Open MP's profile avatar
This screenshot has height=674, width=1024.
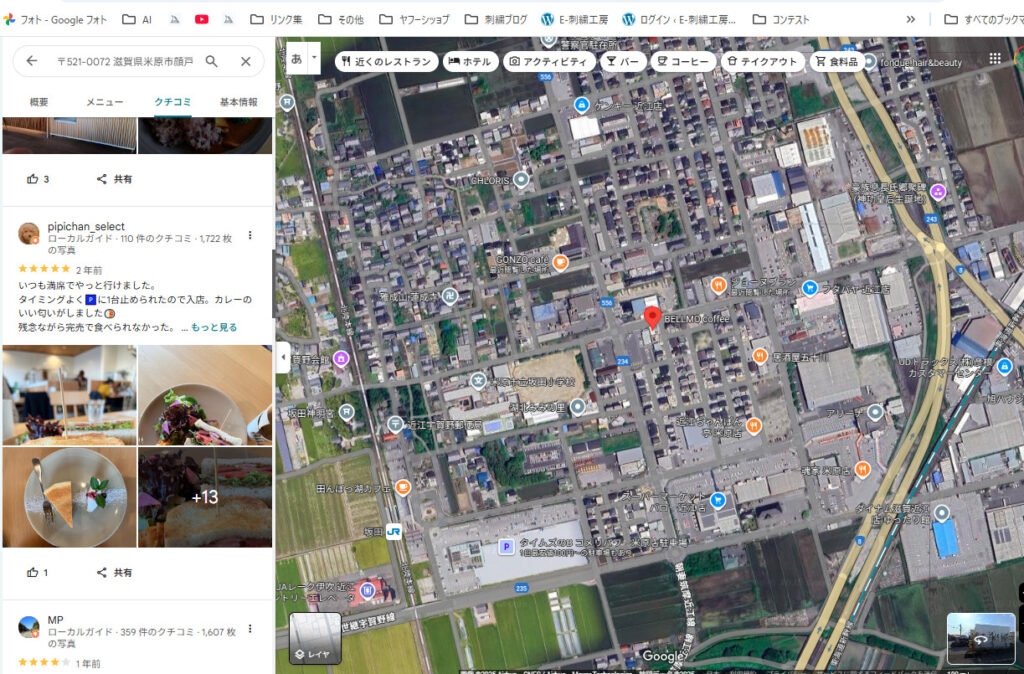tap(28, 626)
